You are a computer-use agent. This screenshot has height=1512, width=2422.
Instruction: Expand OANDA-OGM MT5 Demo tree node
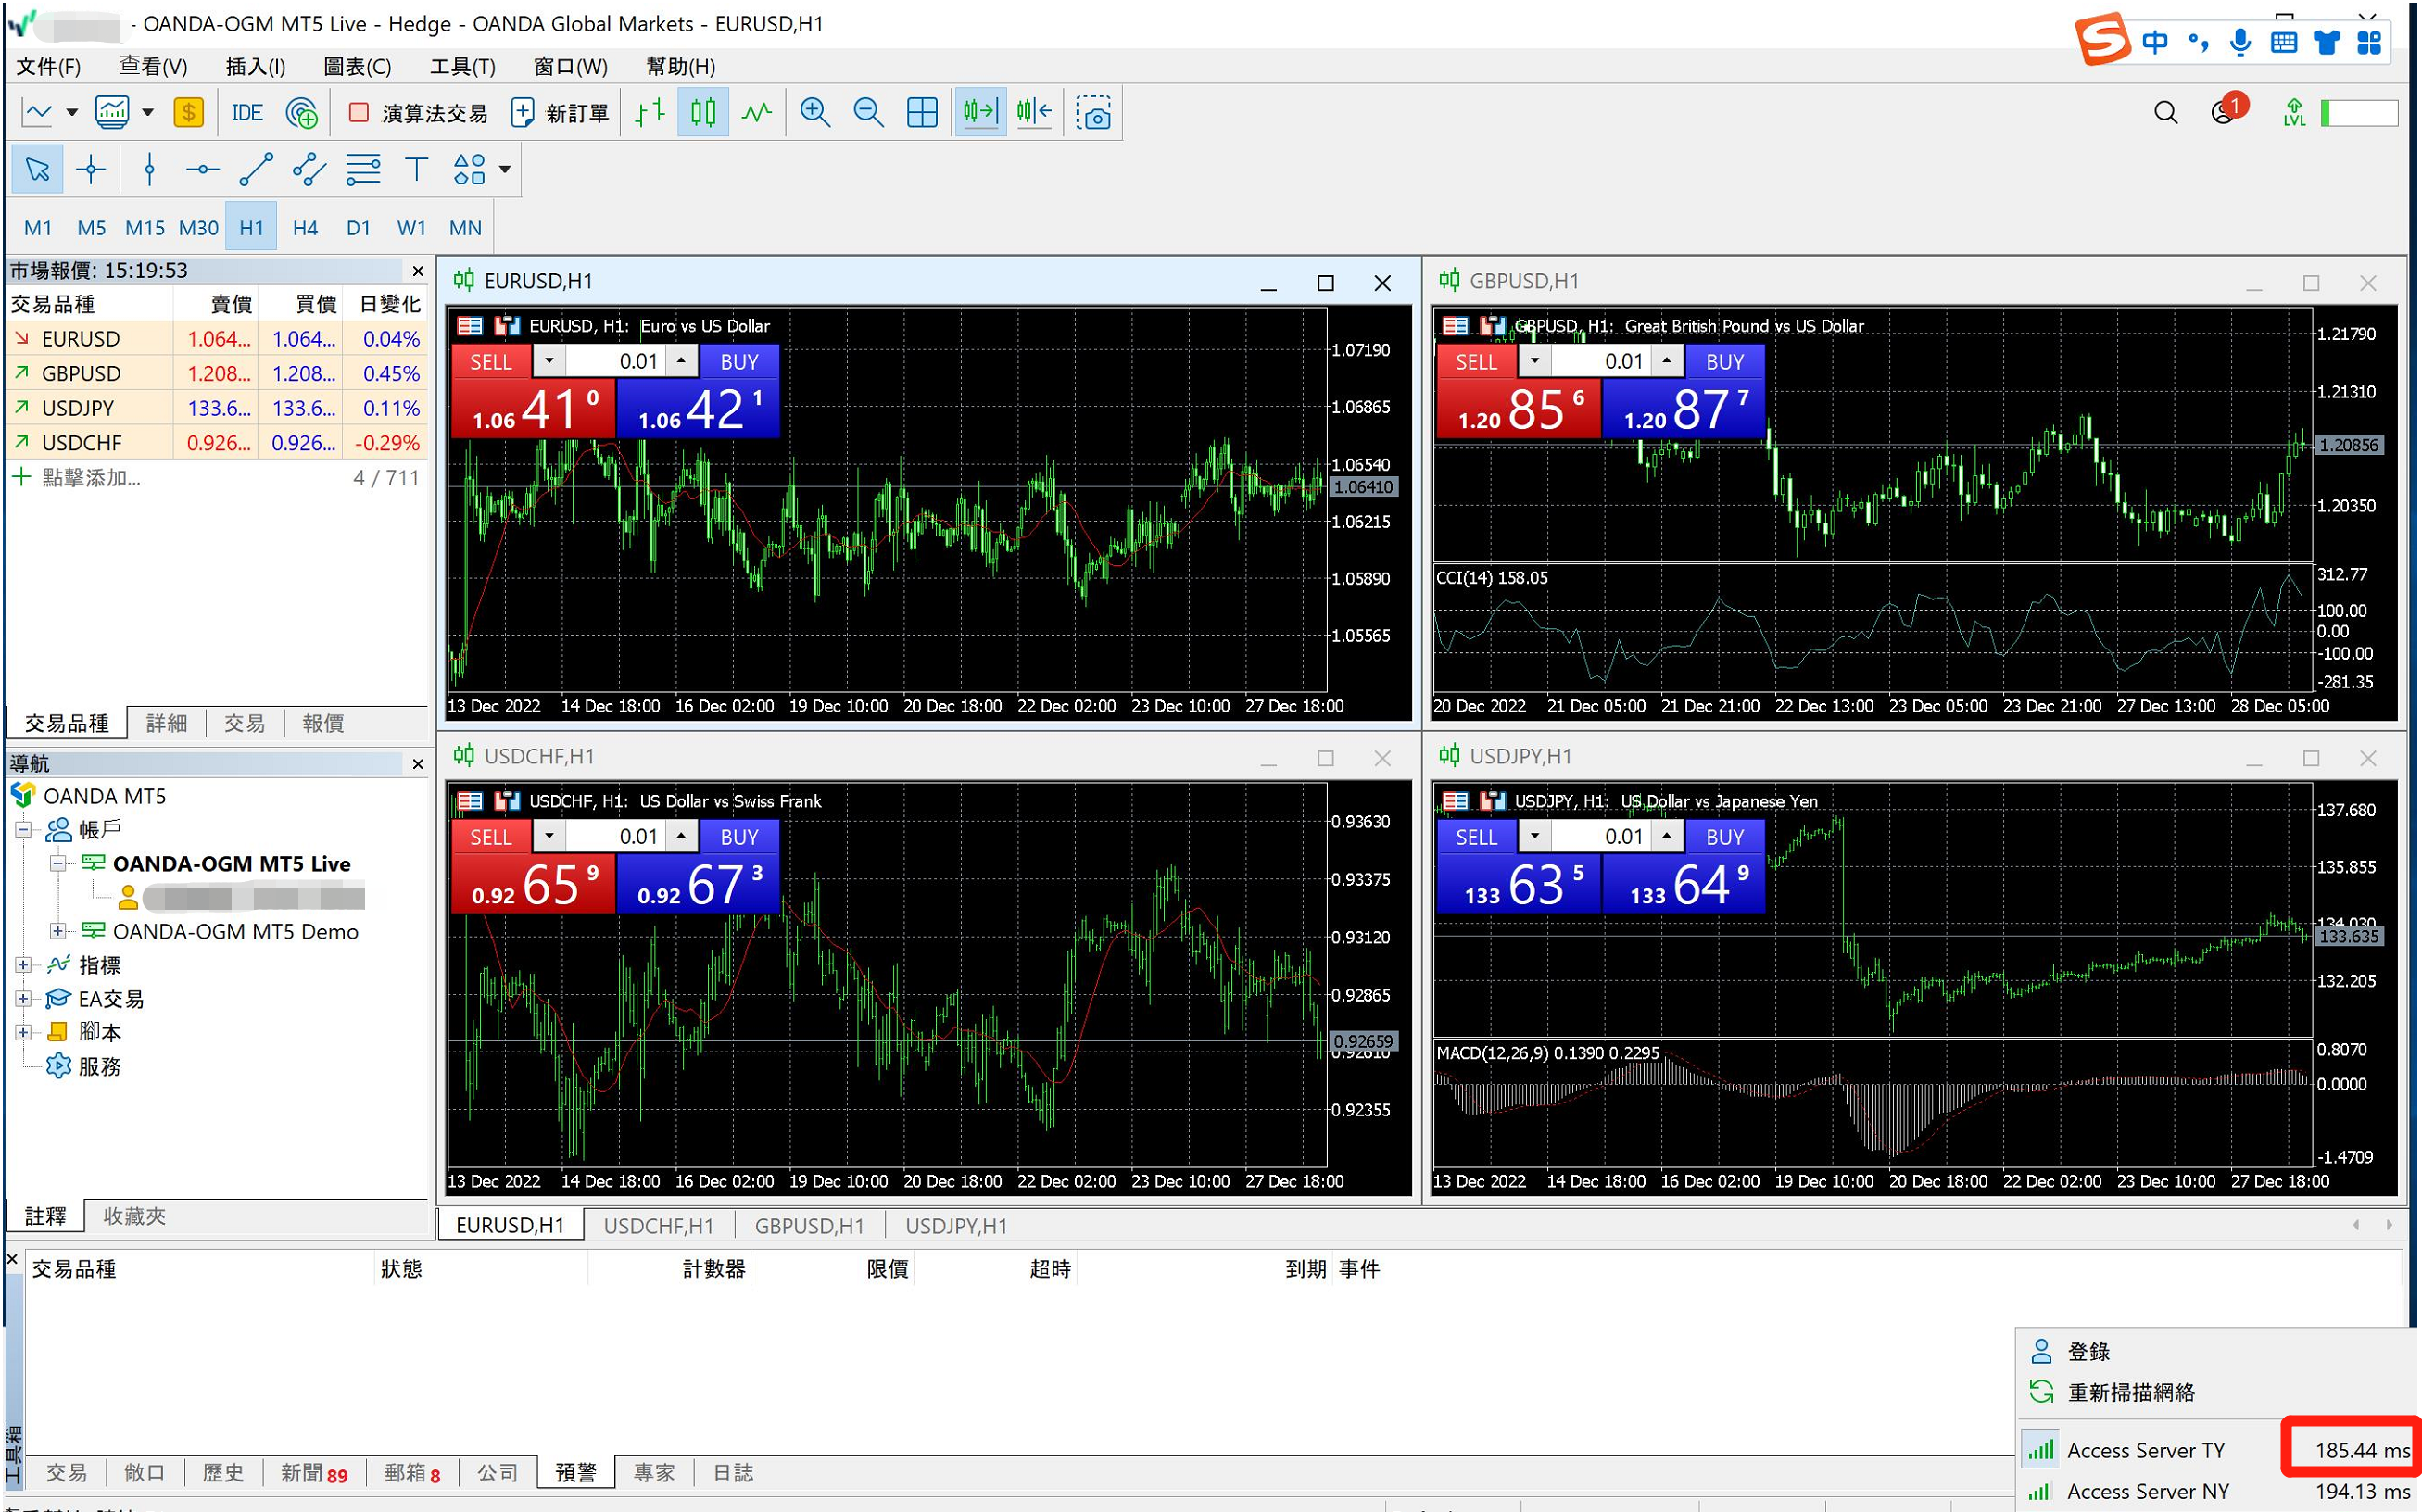pos(58,932)
